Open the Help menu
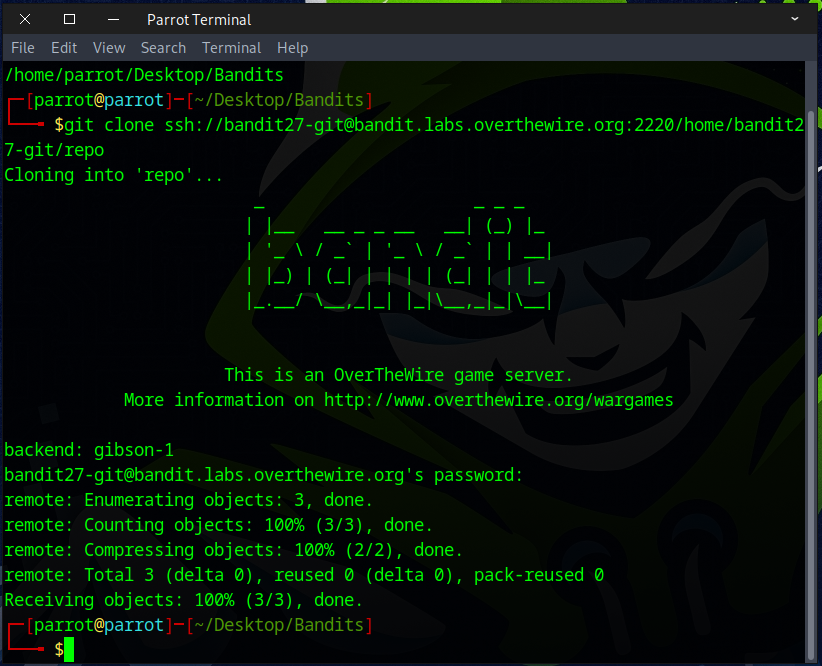 (x=292, y=48)
